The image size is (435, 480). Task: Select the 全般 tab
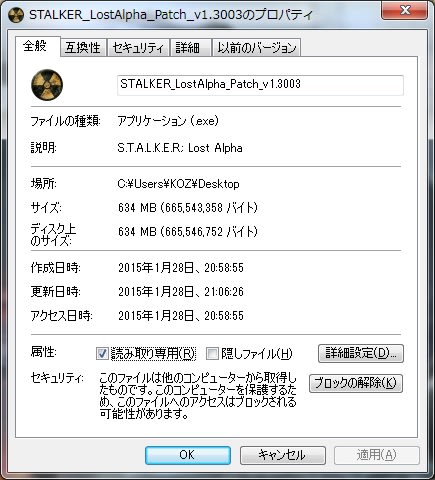point(35,46)
